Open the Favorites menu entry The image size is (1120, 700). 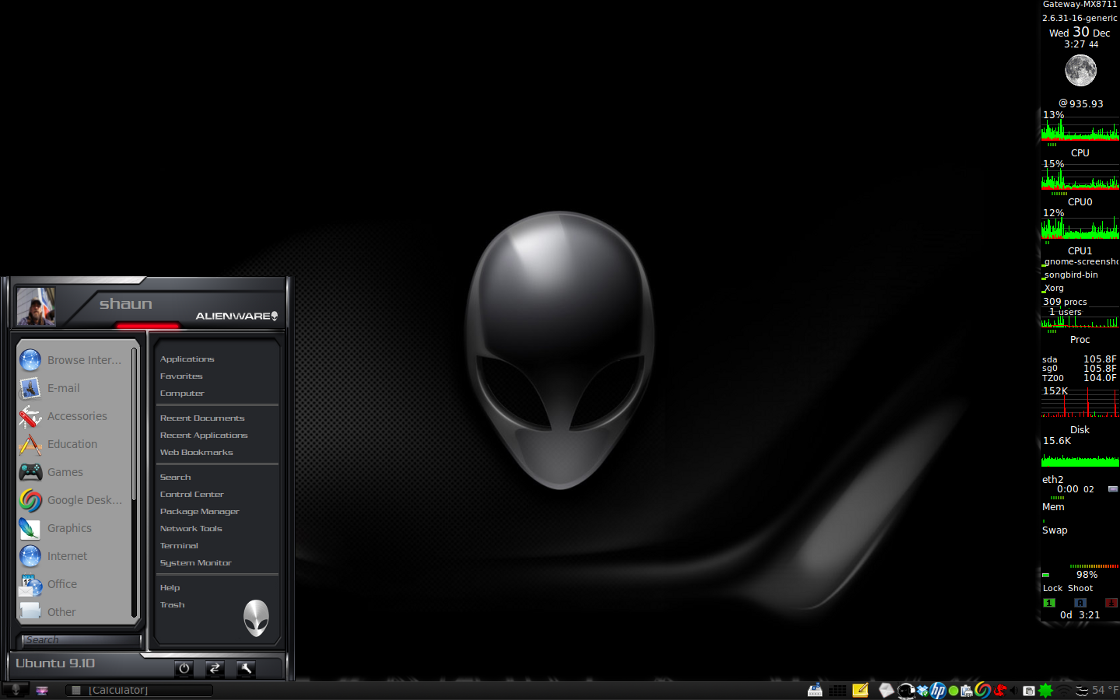181,376
